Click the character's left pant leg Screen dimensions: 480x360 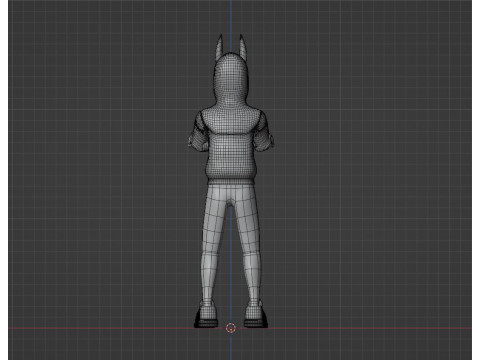click(x=214, y=243)
